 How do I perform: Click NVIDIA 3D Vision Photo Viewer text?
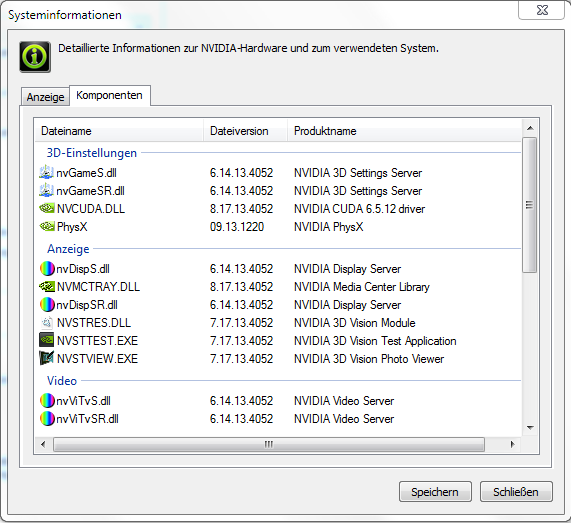click(369, 359)
